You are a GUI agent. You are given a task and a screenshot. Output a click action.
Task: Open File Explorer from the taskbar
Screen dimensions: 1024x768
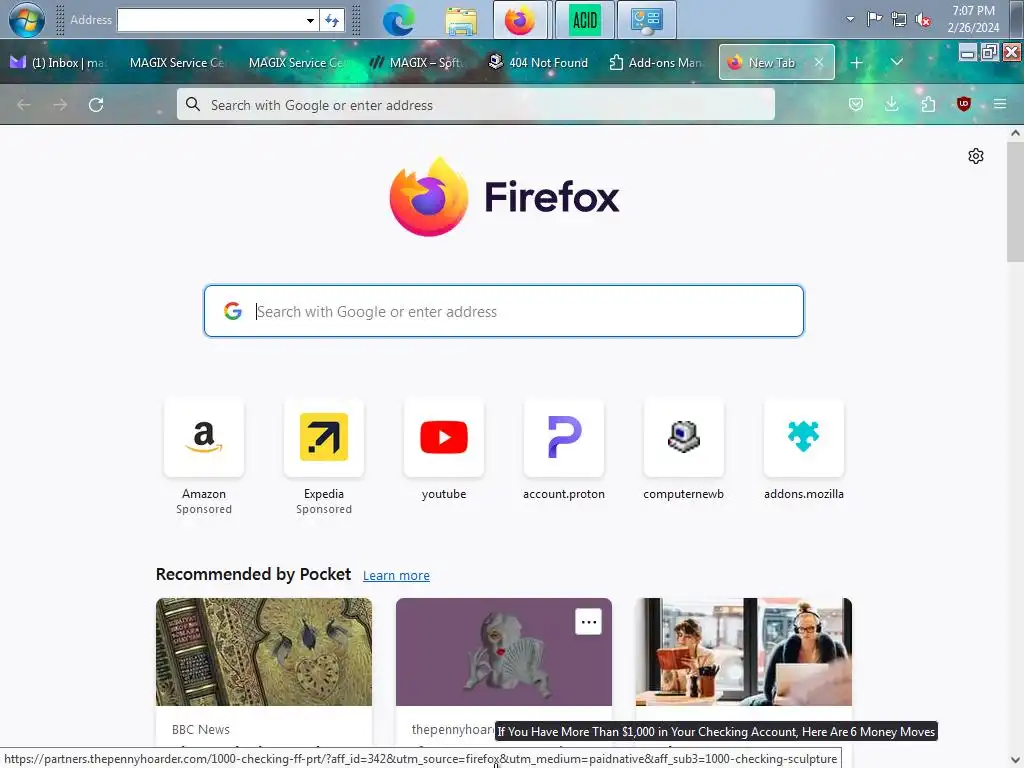pyautogui.click(x=461, y=20)
